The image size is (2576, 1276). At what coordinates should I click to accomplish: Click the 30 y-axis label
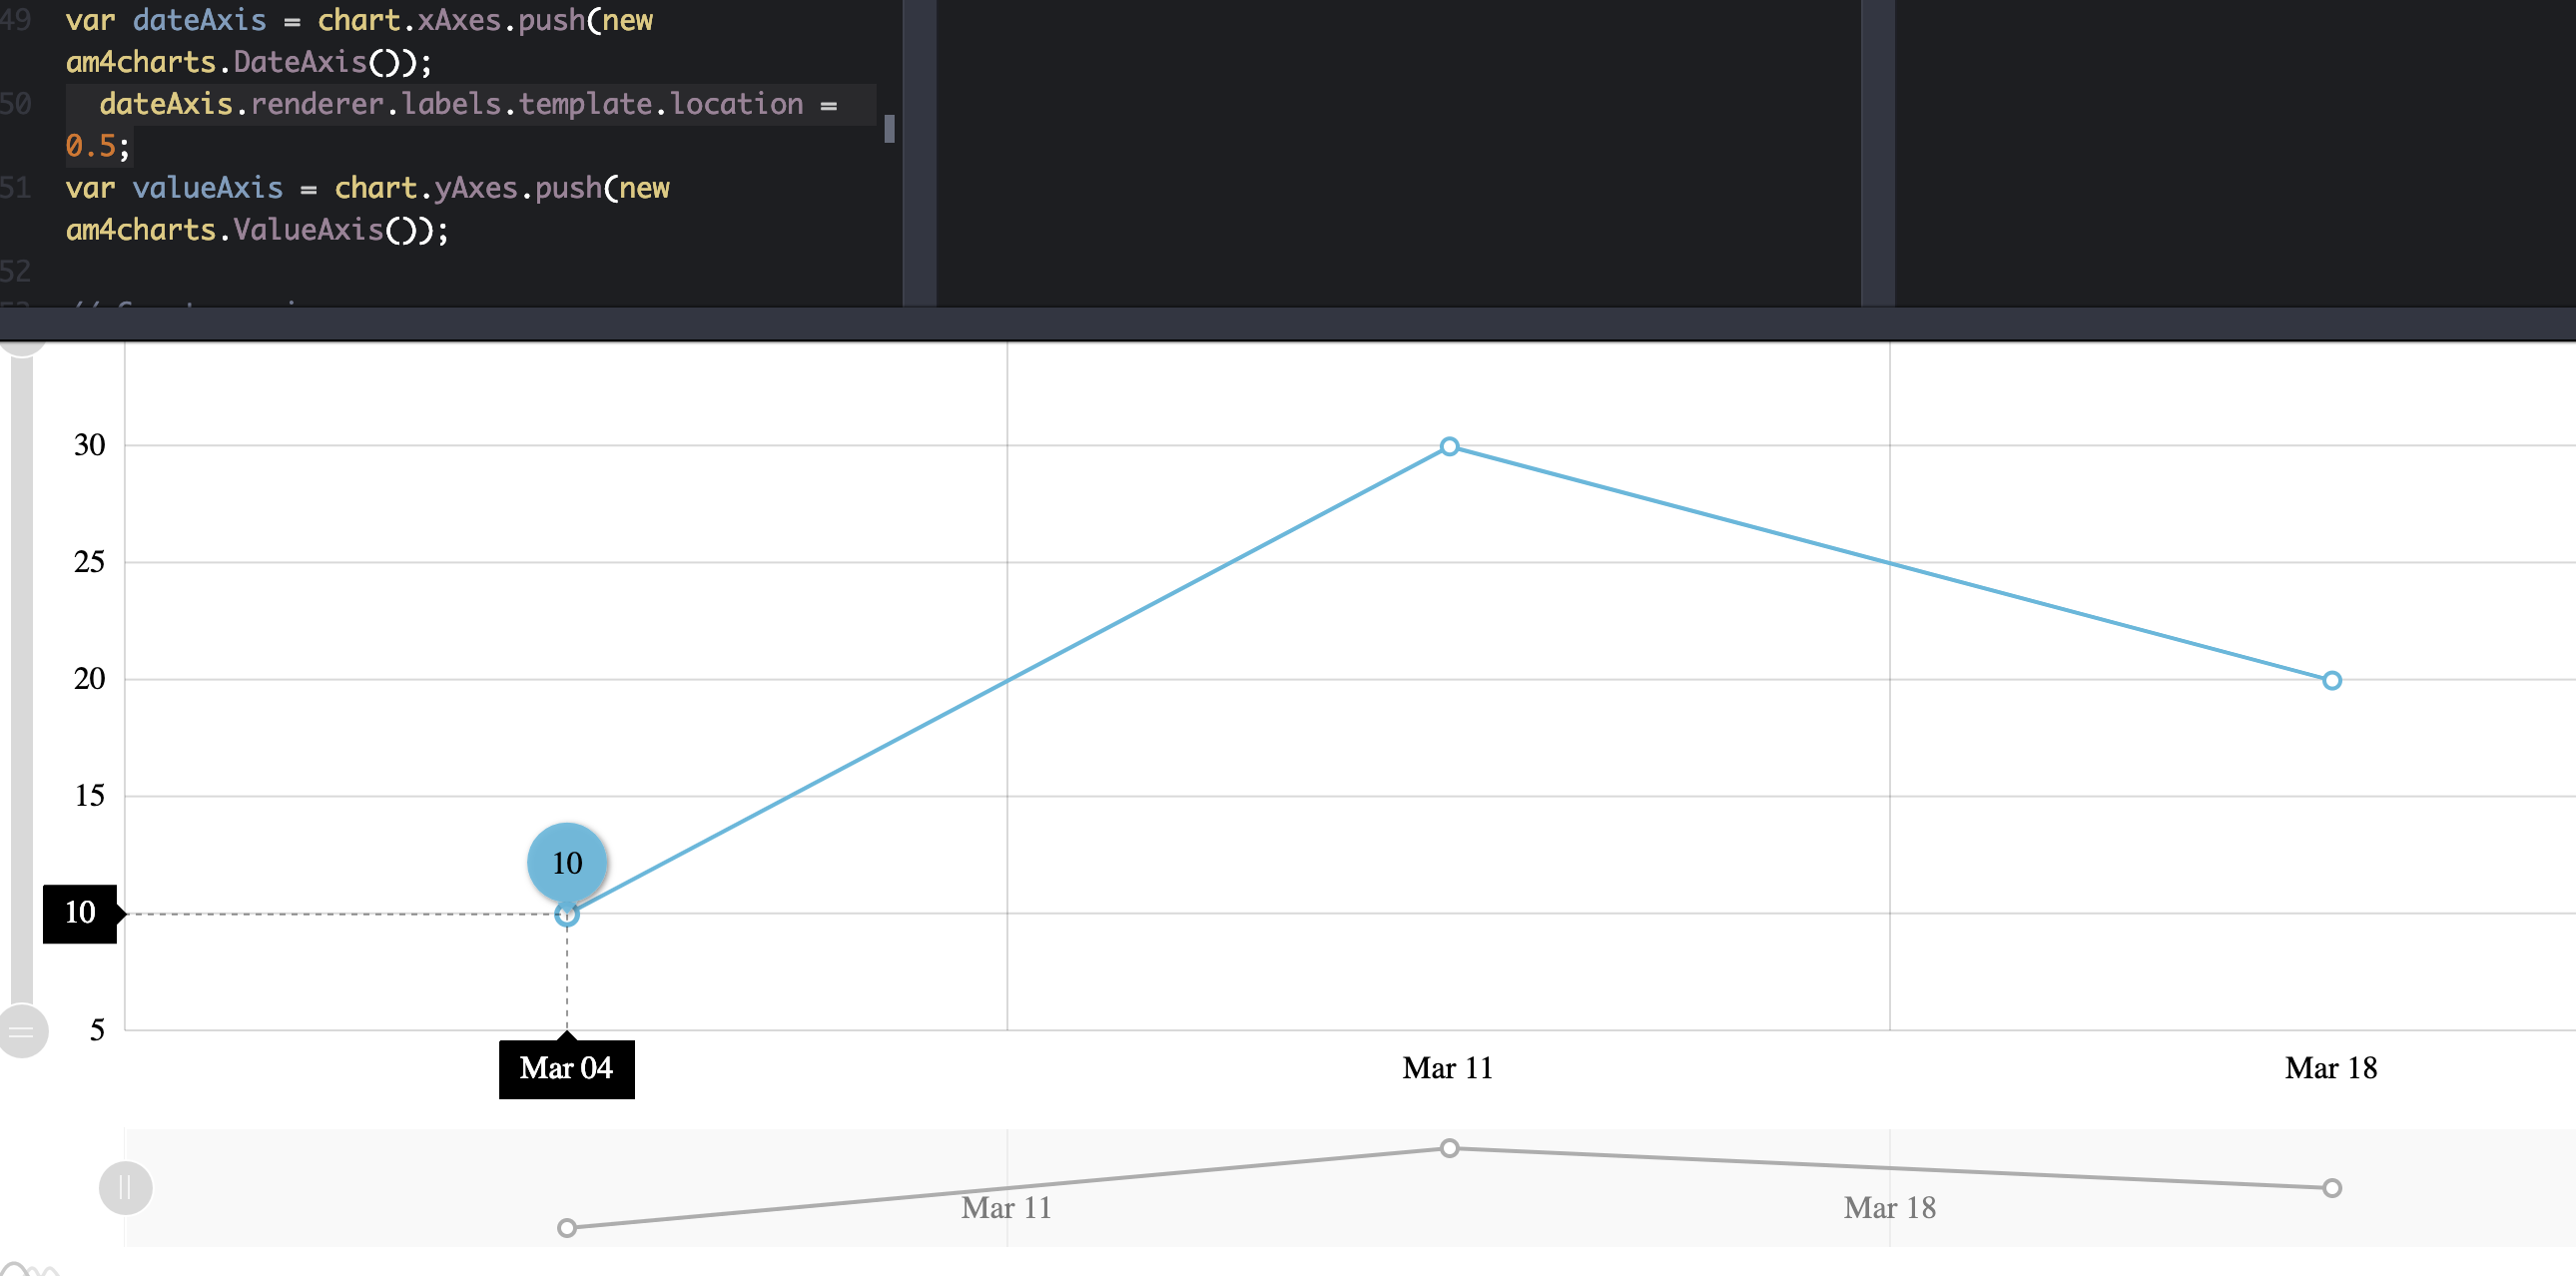[x=89, y=445]
